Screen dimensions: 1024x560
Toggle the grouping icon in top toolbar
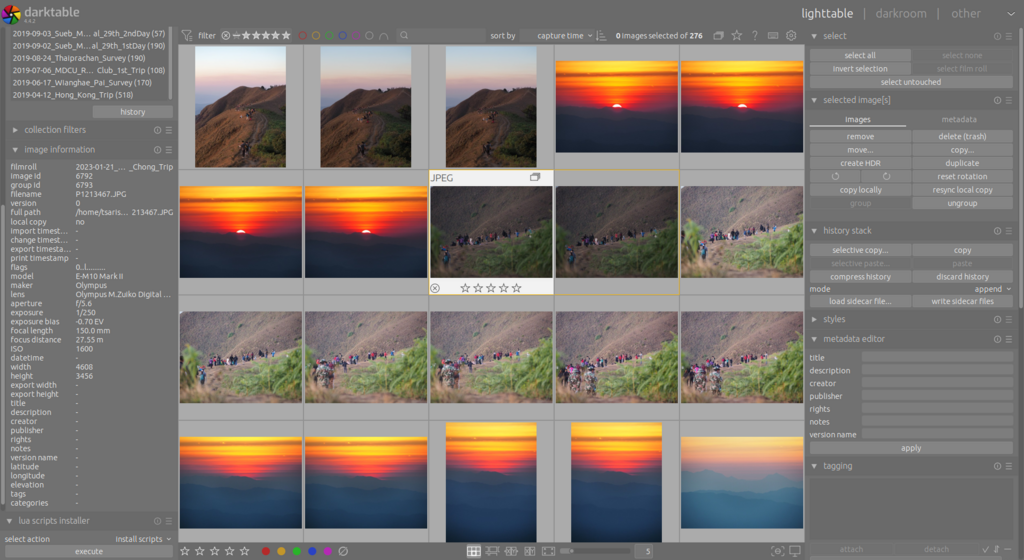tap(718, 36)
